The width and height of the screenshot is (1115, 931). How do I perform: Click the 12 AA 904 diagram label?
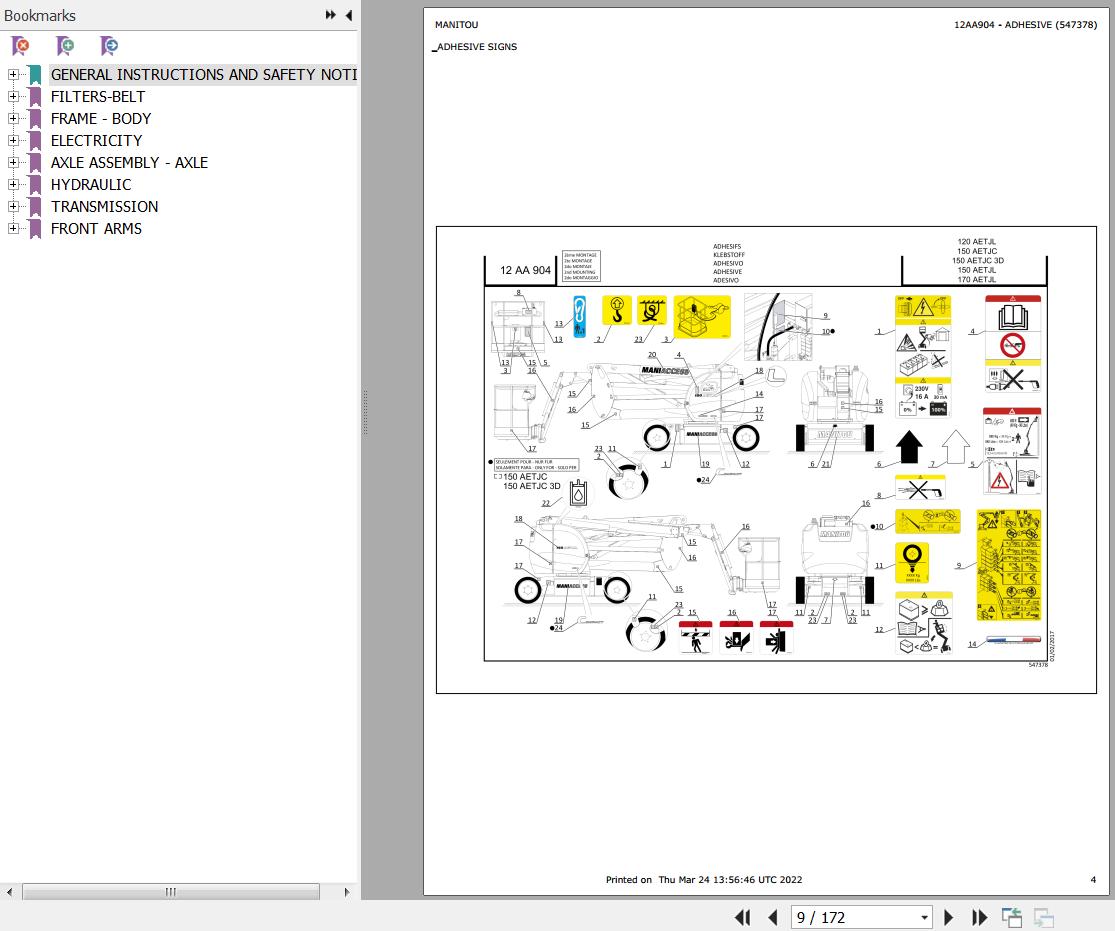pyautogui.click(x=526, y=270)
